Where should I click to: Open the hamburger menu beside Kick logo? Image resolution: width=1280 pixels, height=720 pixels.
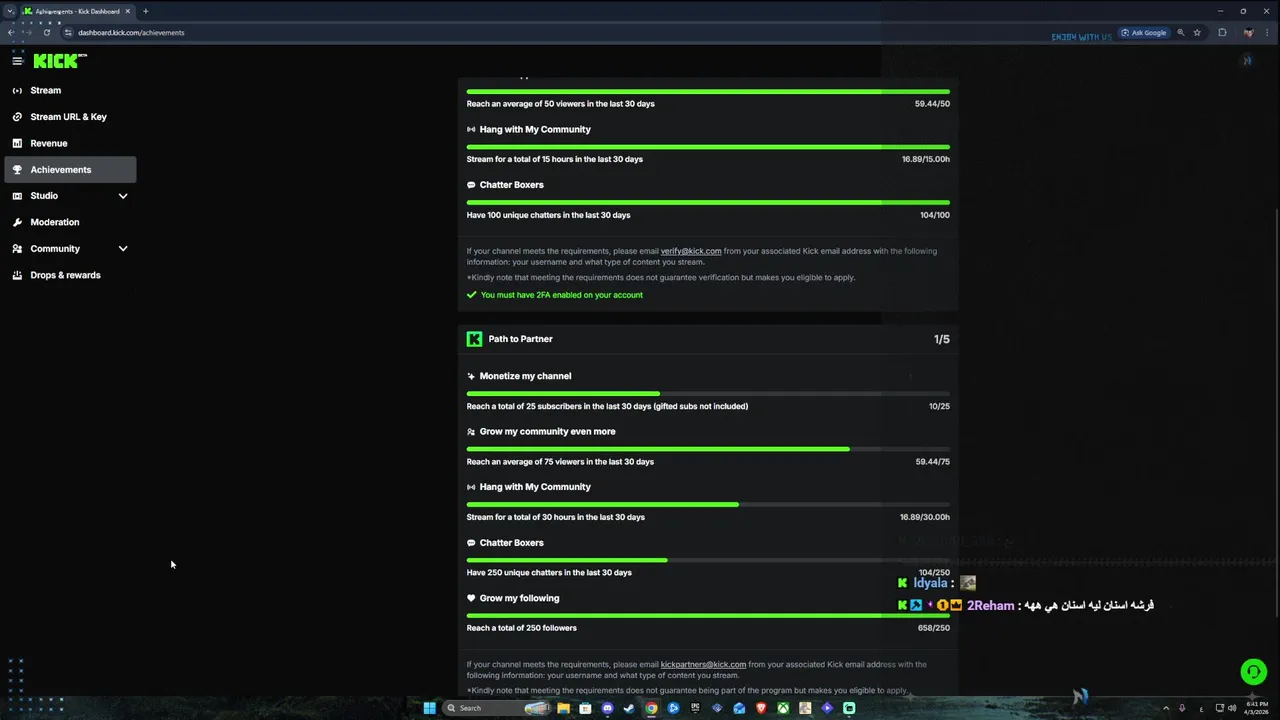[17, 61]
